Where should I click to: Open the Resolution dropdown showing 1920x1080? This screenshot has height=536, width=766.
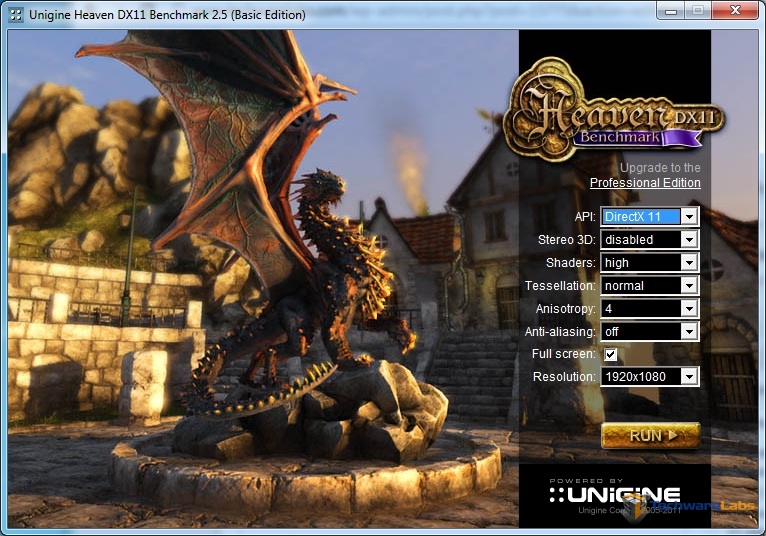(650, 377)
